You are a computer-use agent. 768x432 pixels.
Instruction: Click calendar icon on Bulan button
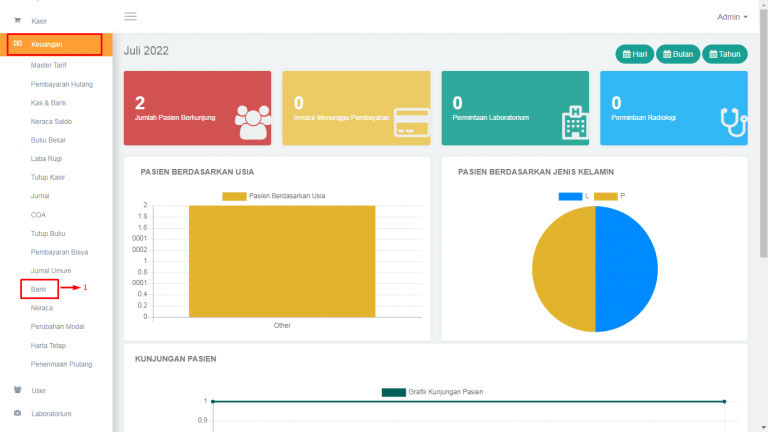tap(667, 54)
